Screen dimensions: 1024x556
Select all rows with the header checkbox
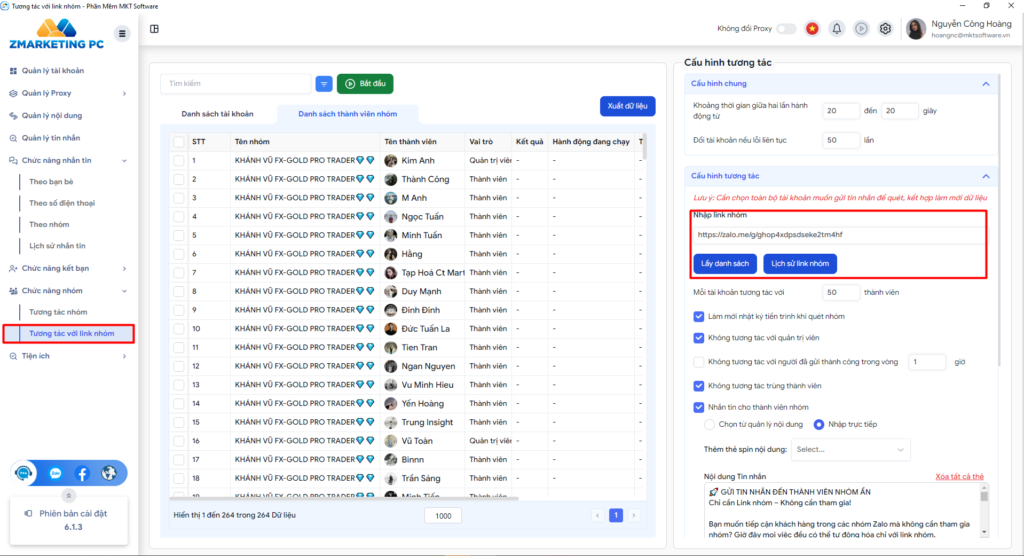tap(179, 142)
